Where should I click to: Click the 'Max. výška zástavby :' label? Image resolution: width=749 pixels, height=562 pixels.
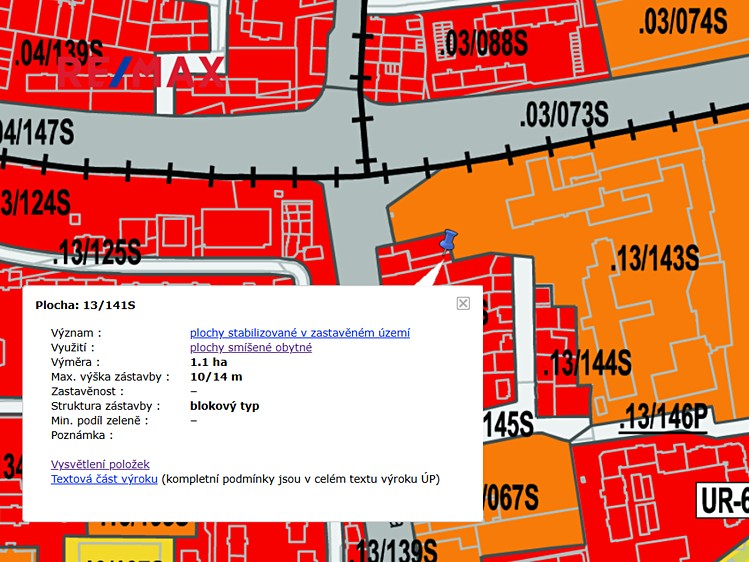pyautogui.click(x=110, y=377)
